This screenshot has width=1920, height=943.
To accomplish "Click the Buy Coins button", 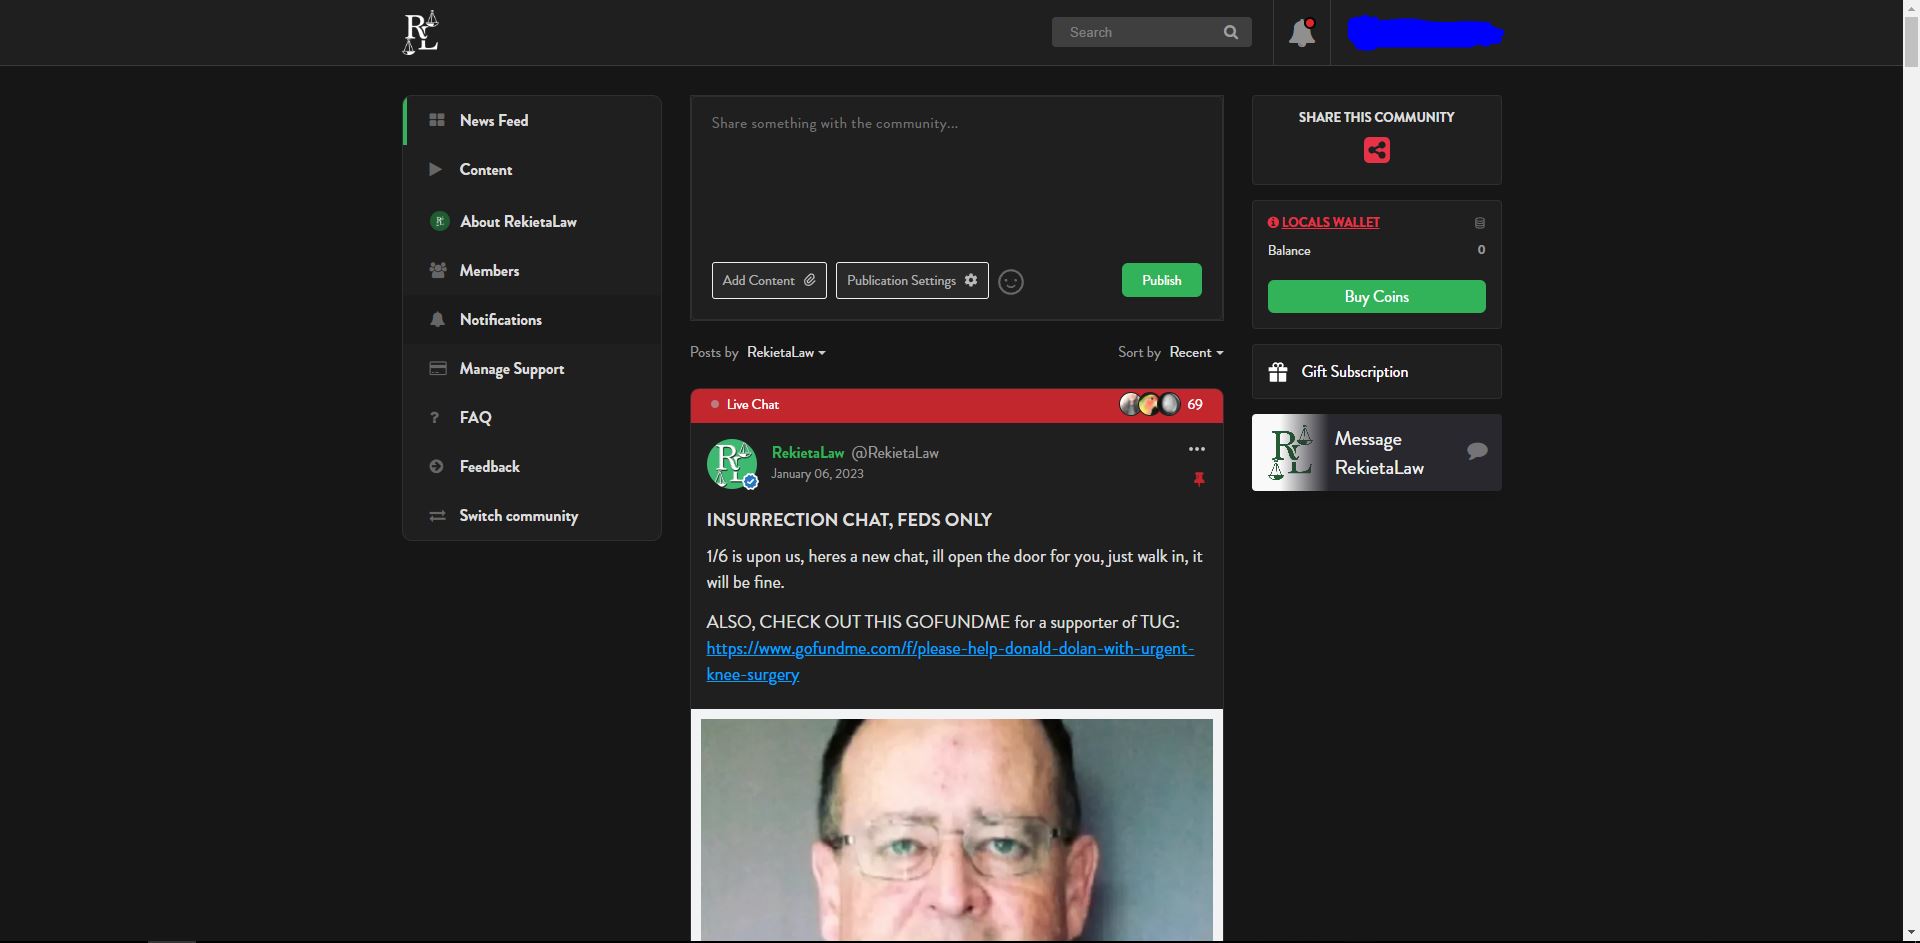I will 1377,297.
